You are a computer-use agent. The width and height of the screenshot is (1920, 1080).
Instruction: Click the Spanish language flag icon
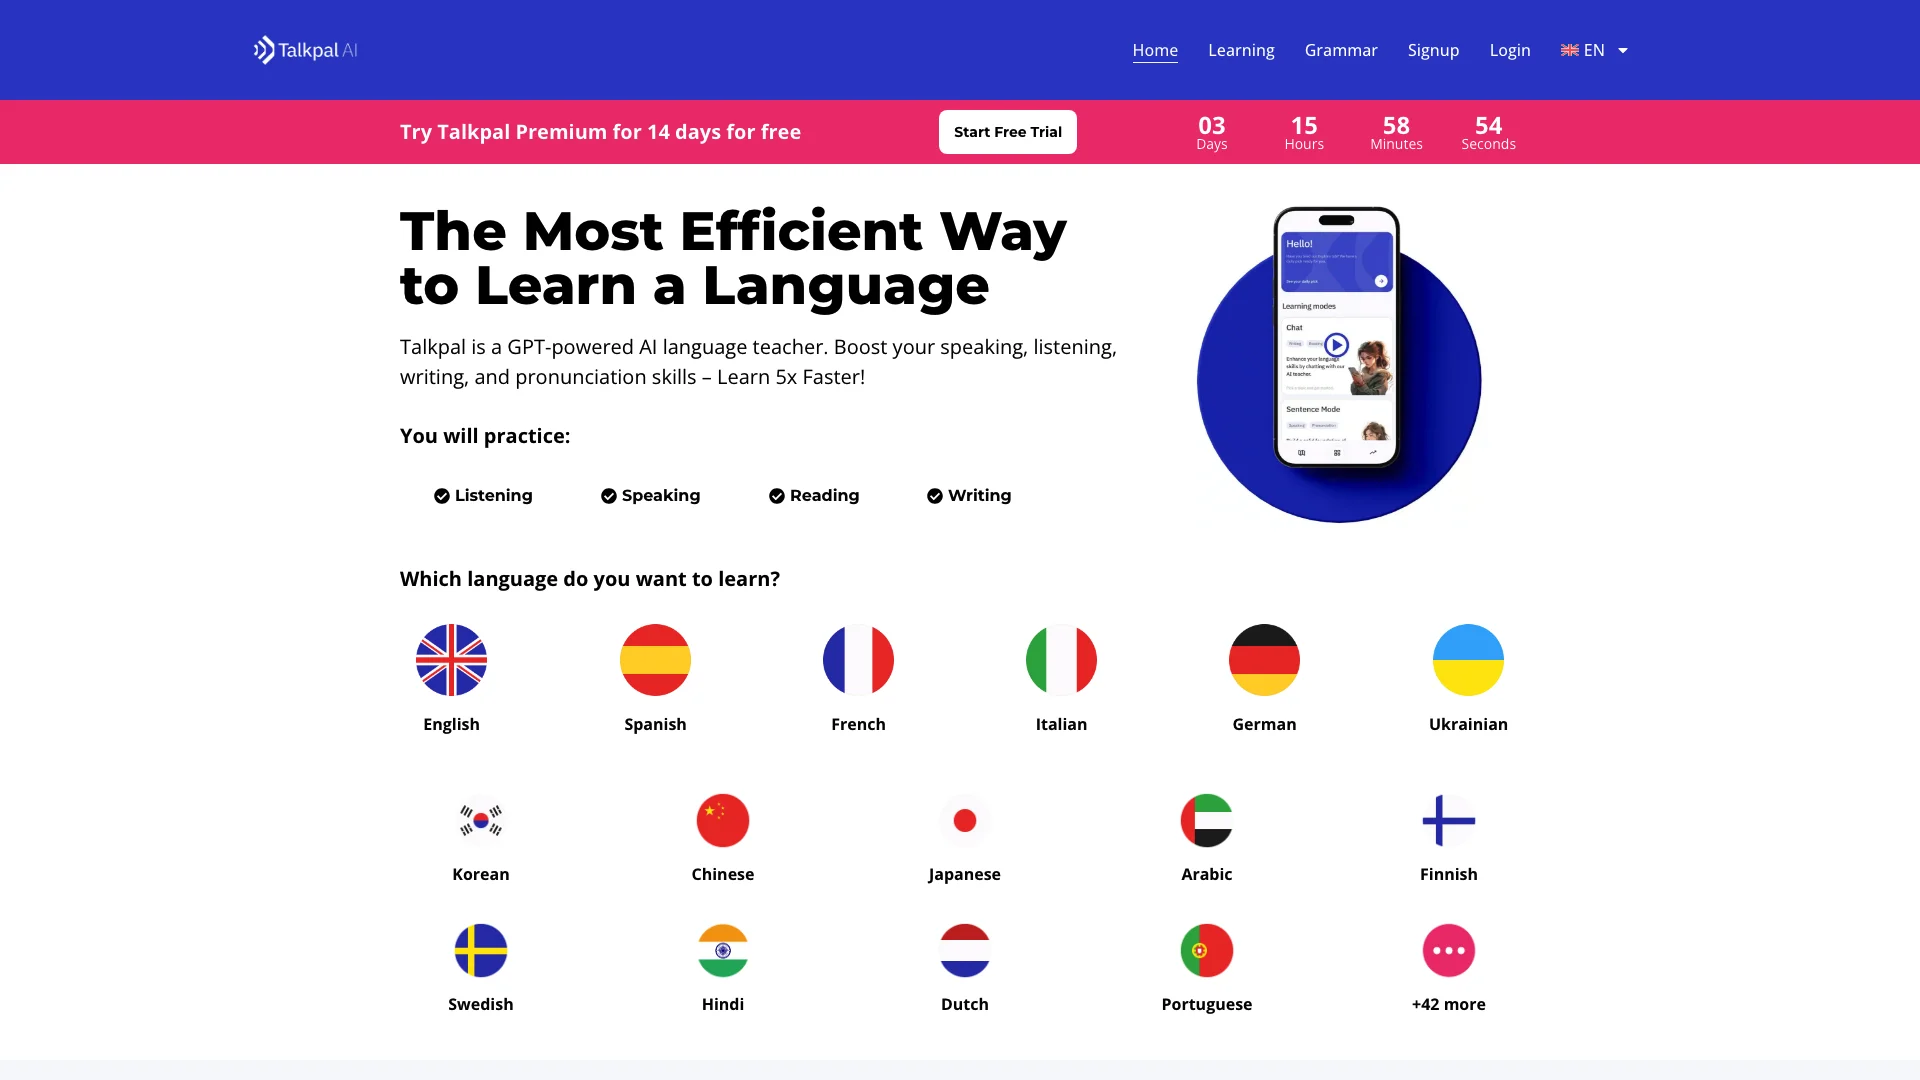tap(655, 659)
